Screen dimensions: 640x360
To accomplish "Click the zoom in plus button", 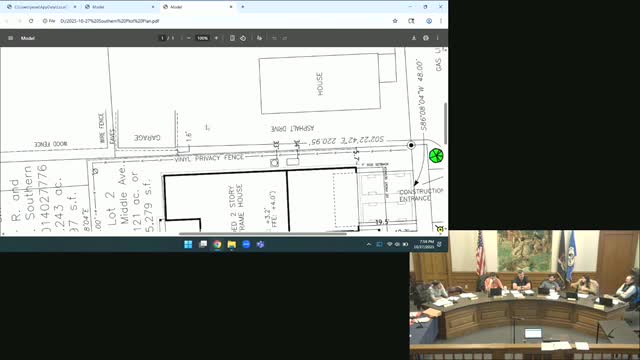I will click(216, 38).
